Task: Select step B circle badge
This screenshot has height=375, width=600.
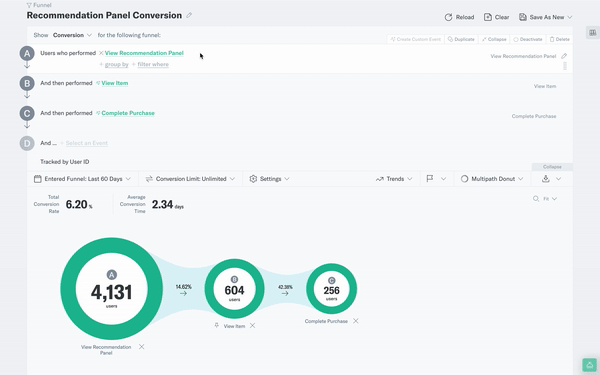Action: pyautogui.click(x=27, y=83)
